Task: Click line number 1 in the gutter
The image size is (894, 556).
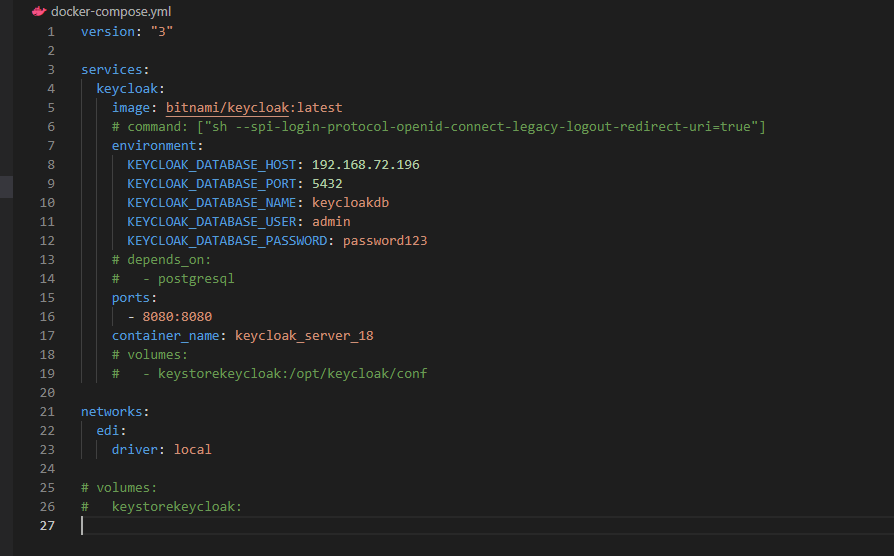Action: (51, 31)
